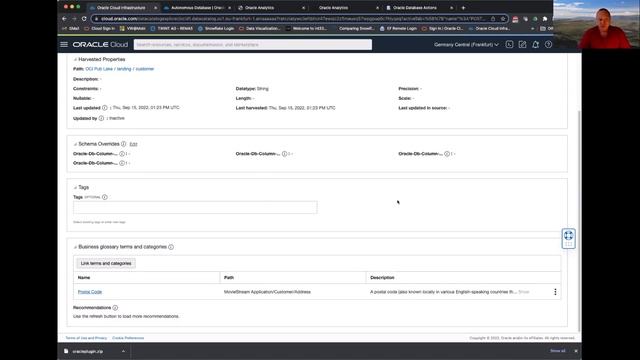Click the info icon beside Business glossary heading
The height and width of the screenshot is (360, 640).
point(171,247)
